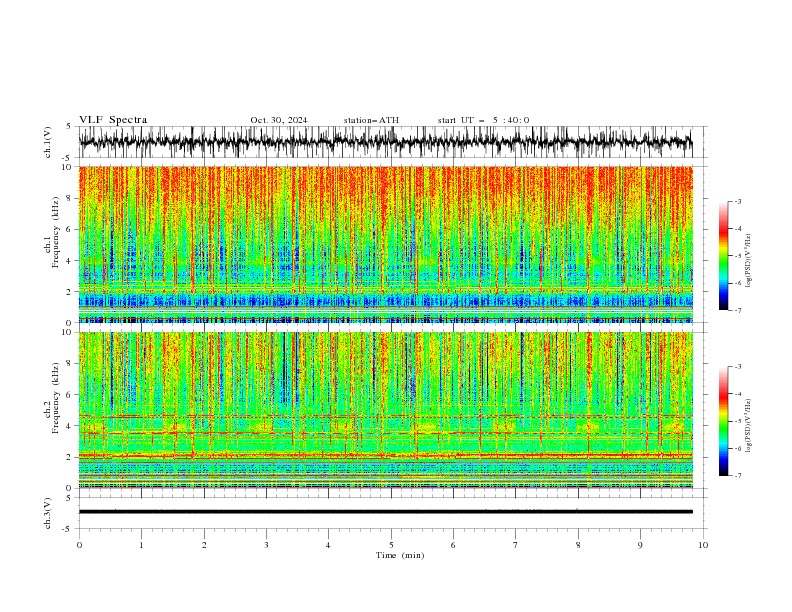Click the "10" tick on the time axis

tap(703, 545)
